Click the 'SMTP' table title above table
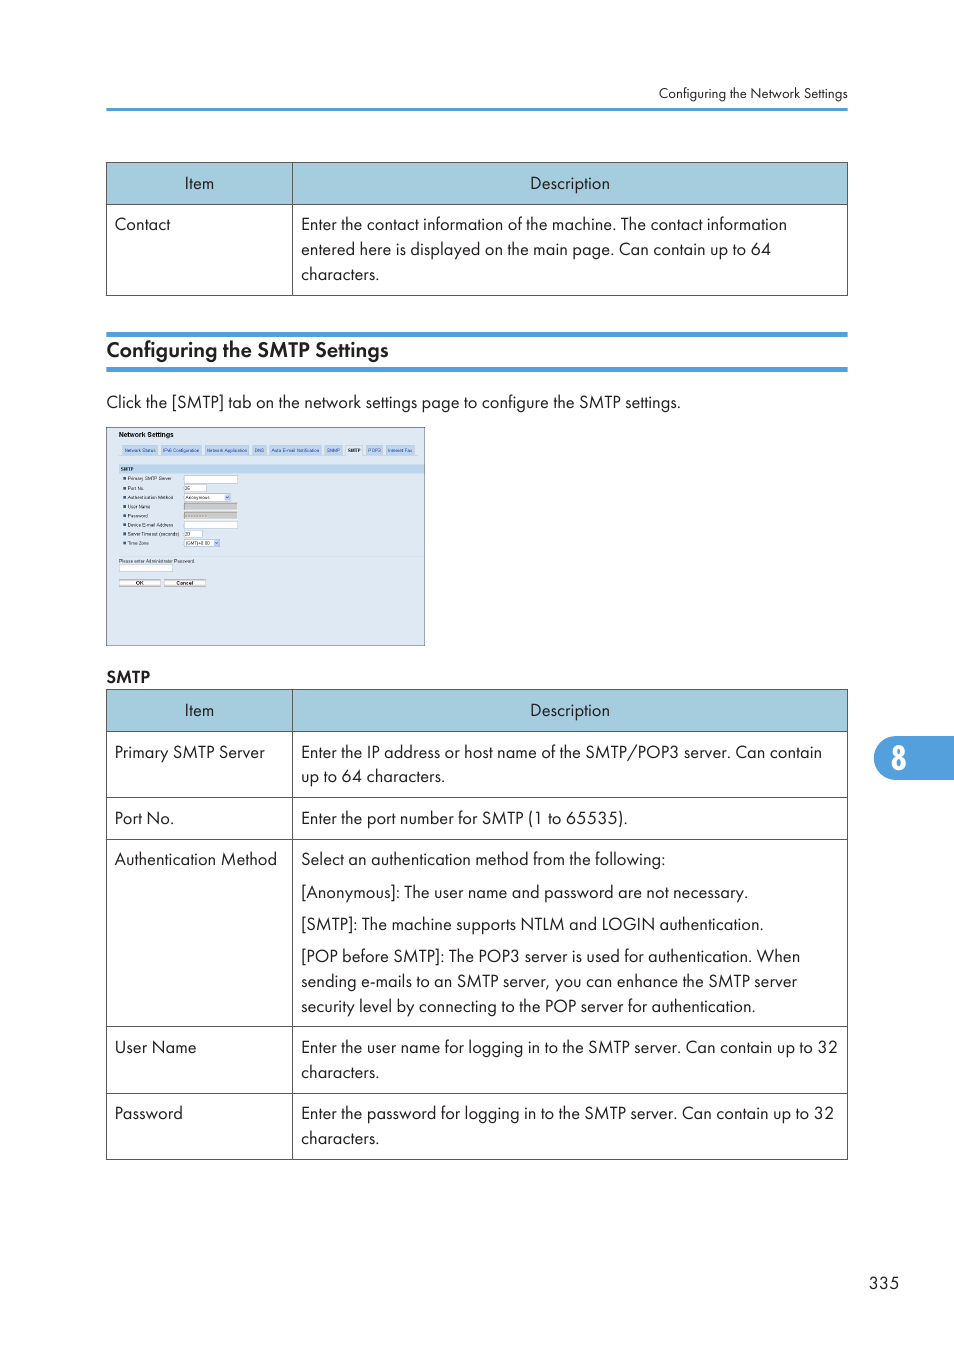Image resolution: width=954 pixels, height=1354 pixels. point(128,677)
